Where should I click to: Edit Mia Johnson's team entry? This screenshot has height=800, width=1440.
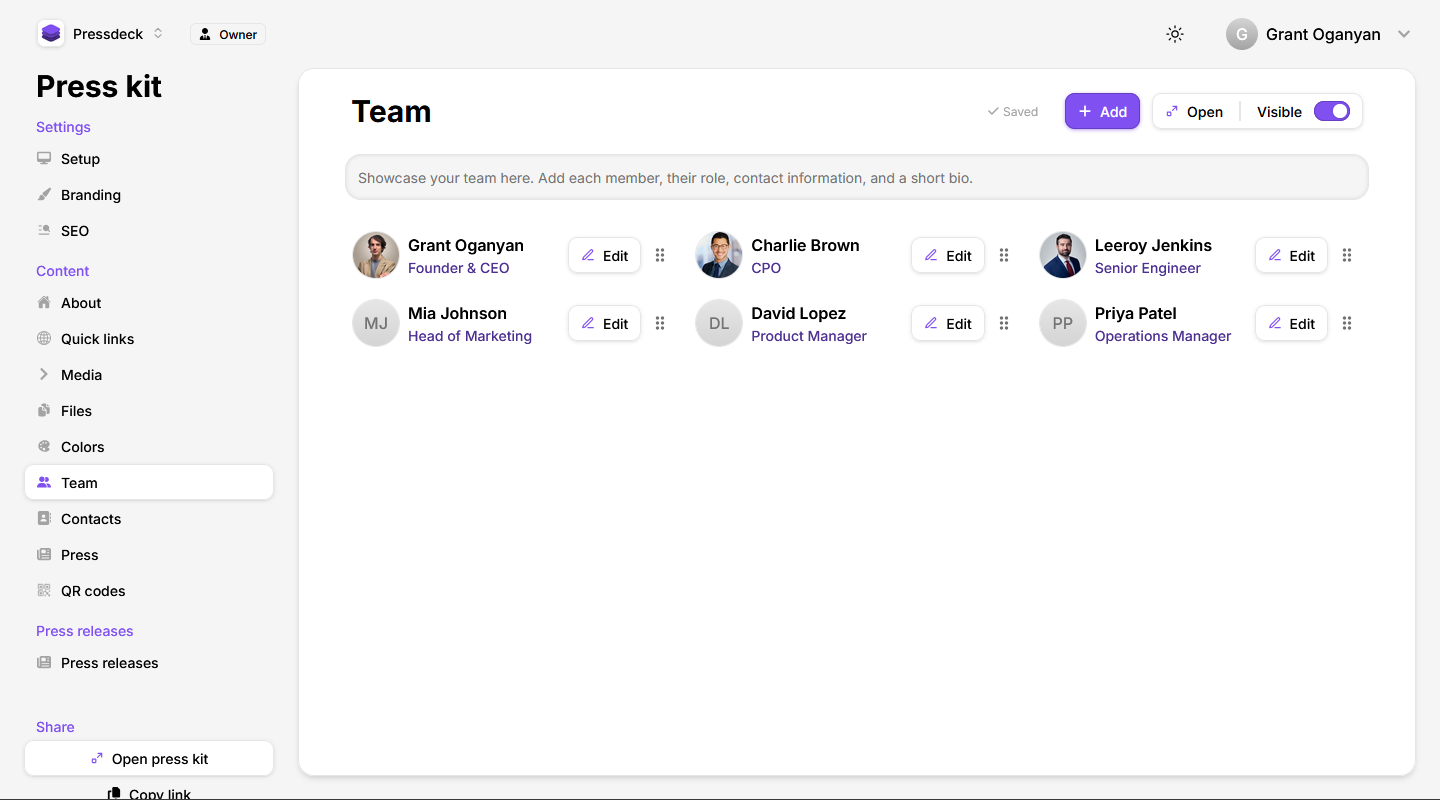[604, 323]
